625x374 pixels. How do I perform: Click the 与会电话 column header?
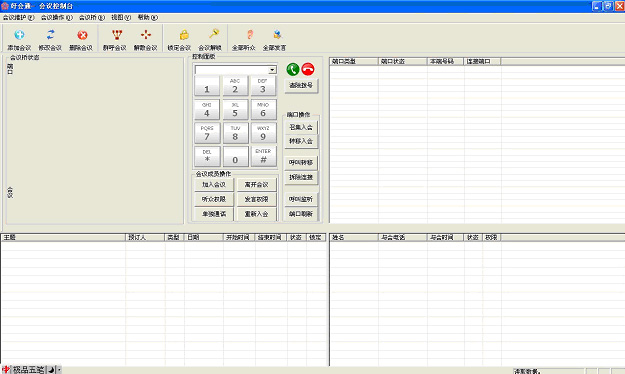(x=403, y=238)
